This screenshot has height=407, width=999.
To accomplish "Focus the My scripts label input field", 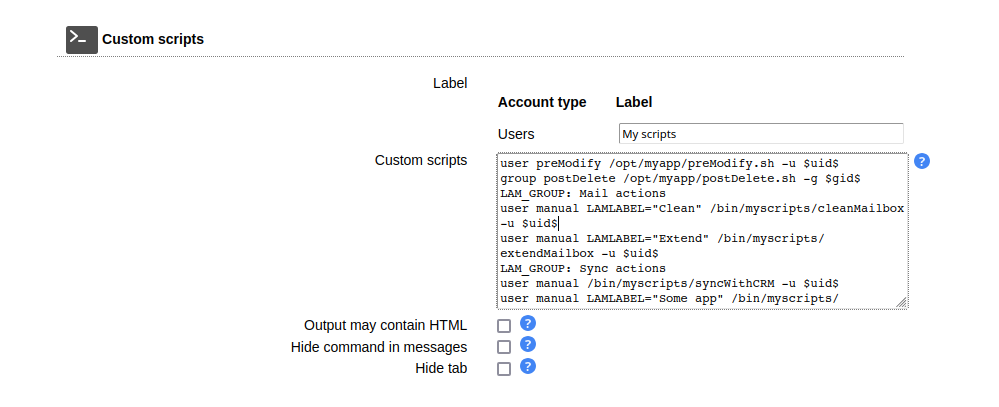I will [x=760, y=133].
